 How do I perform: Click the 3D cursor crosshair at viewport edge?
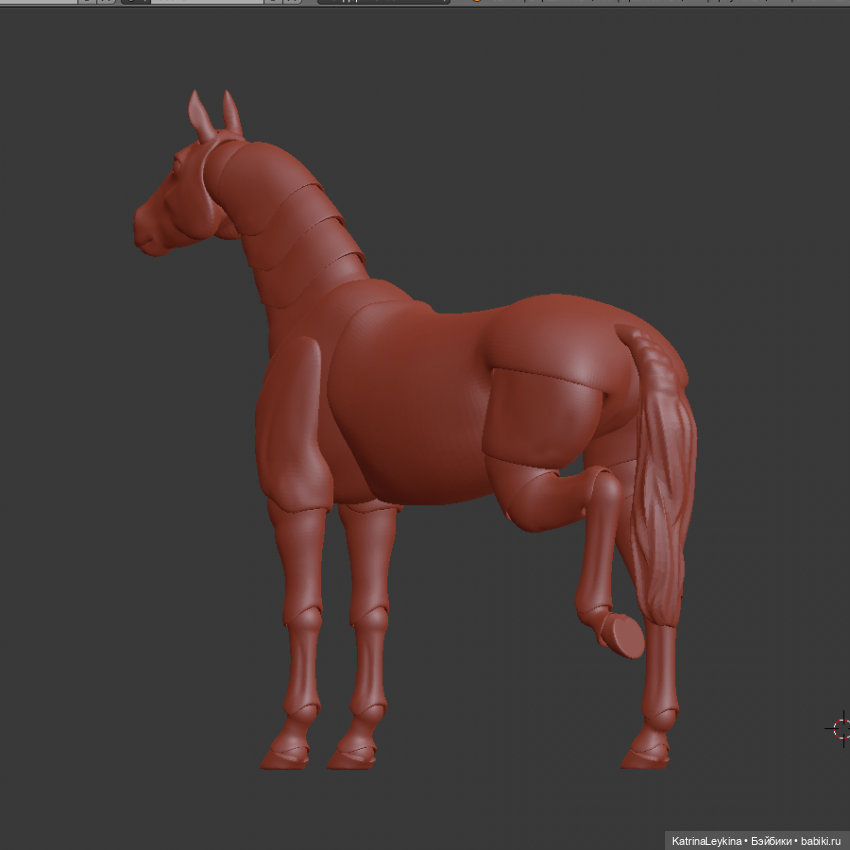(842, 728)
